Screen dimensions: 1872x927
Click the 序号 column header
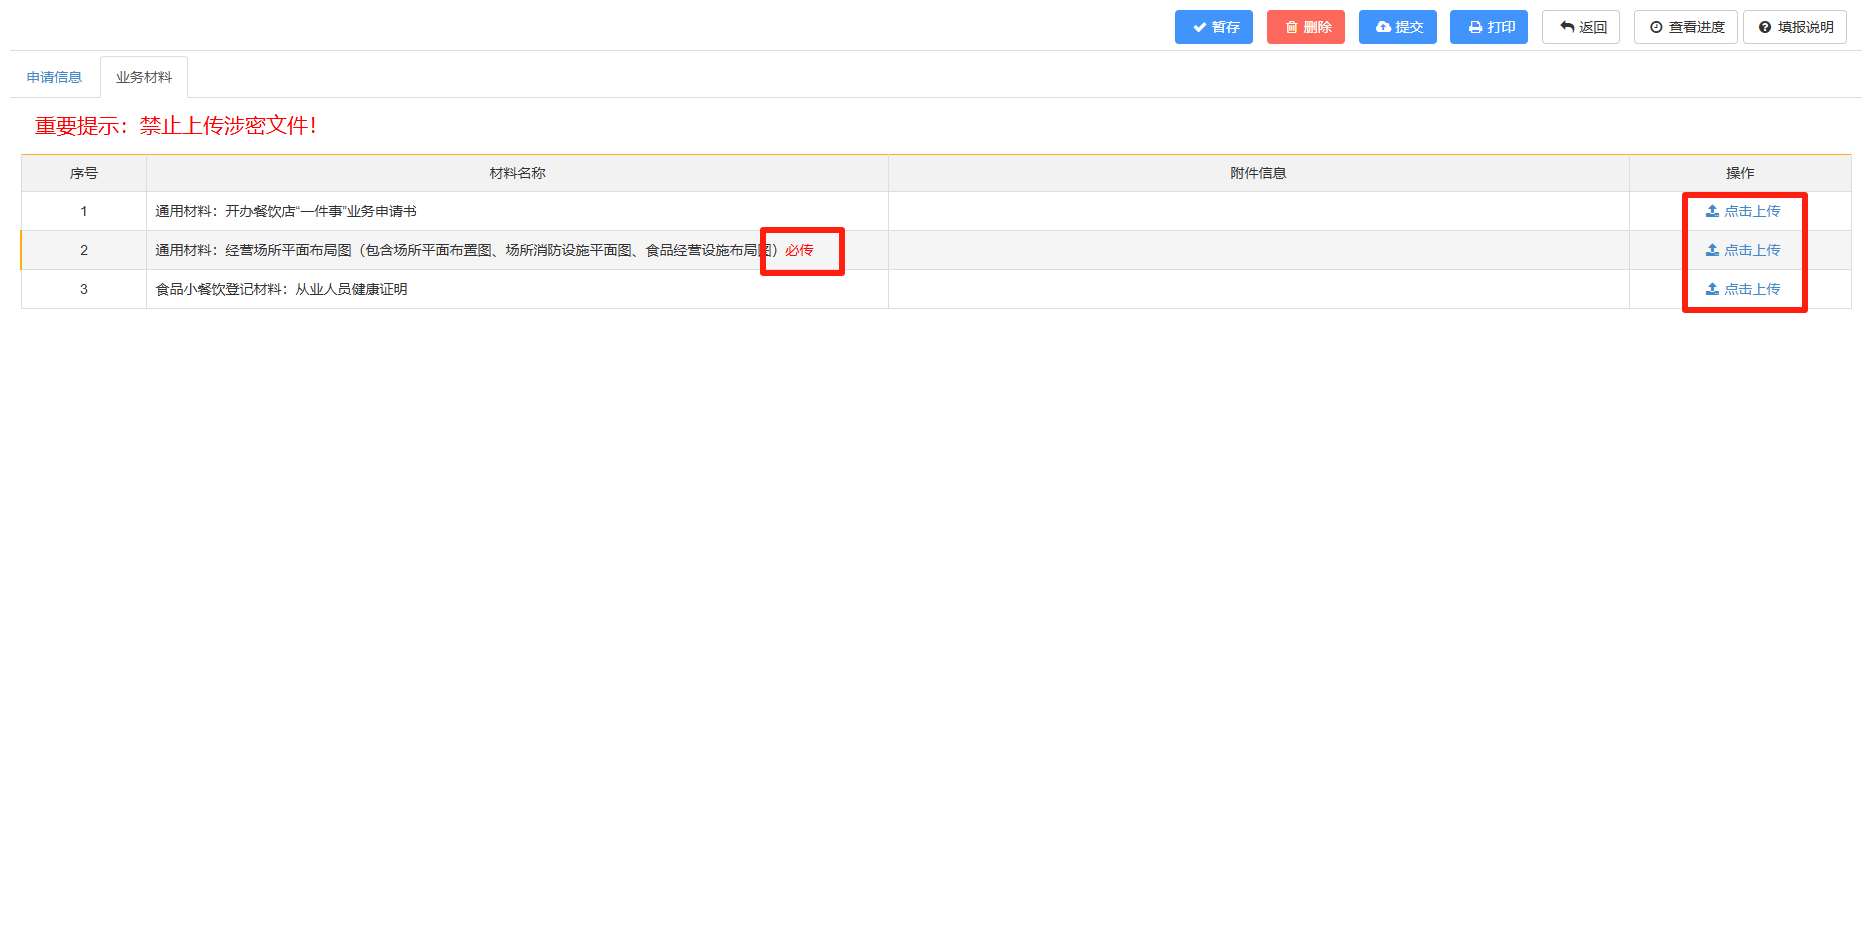[84, 173]
